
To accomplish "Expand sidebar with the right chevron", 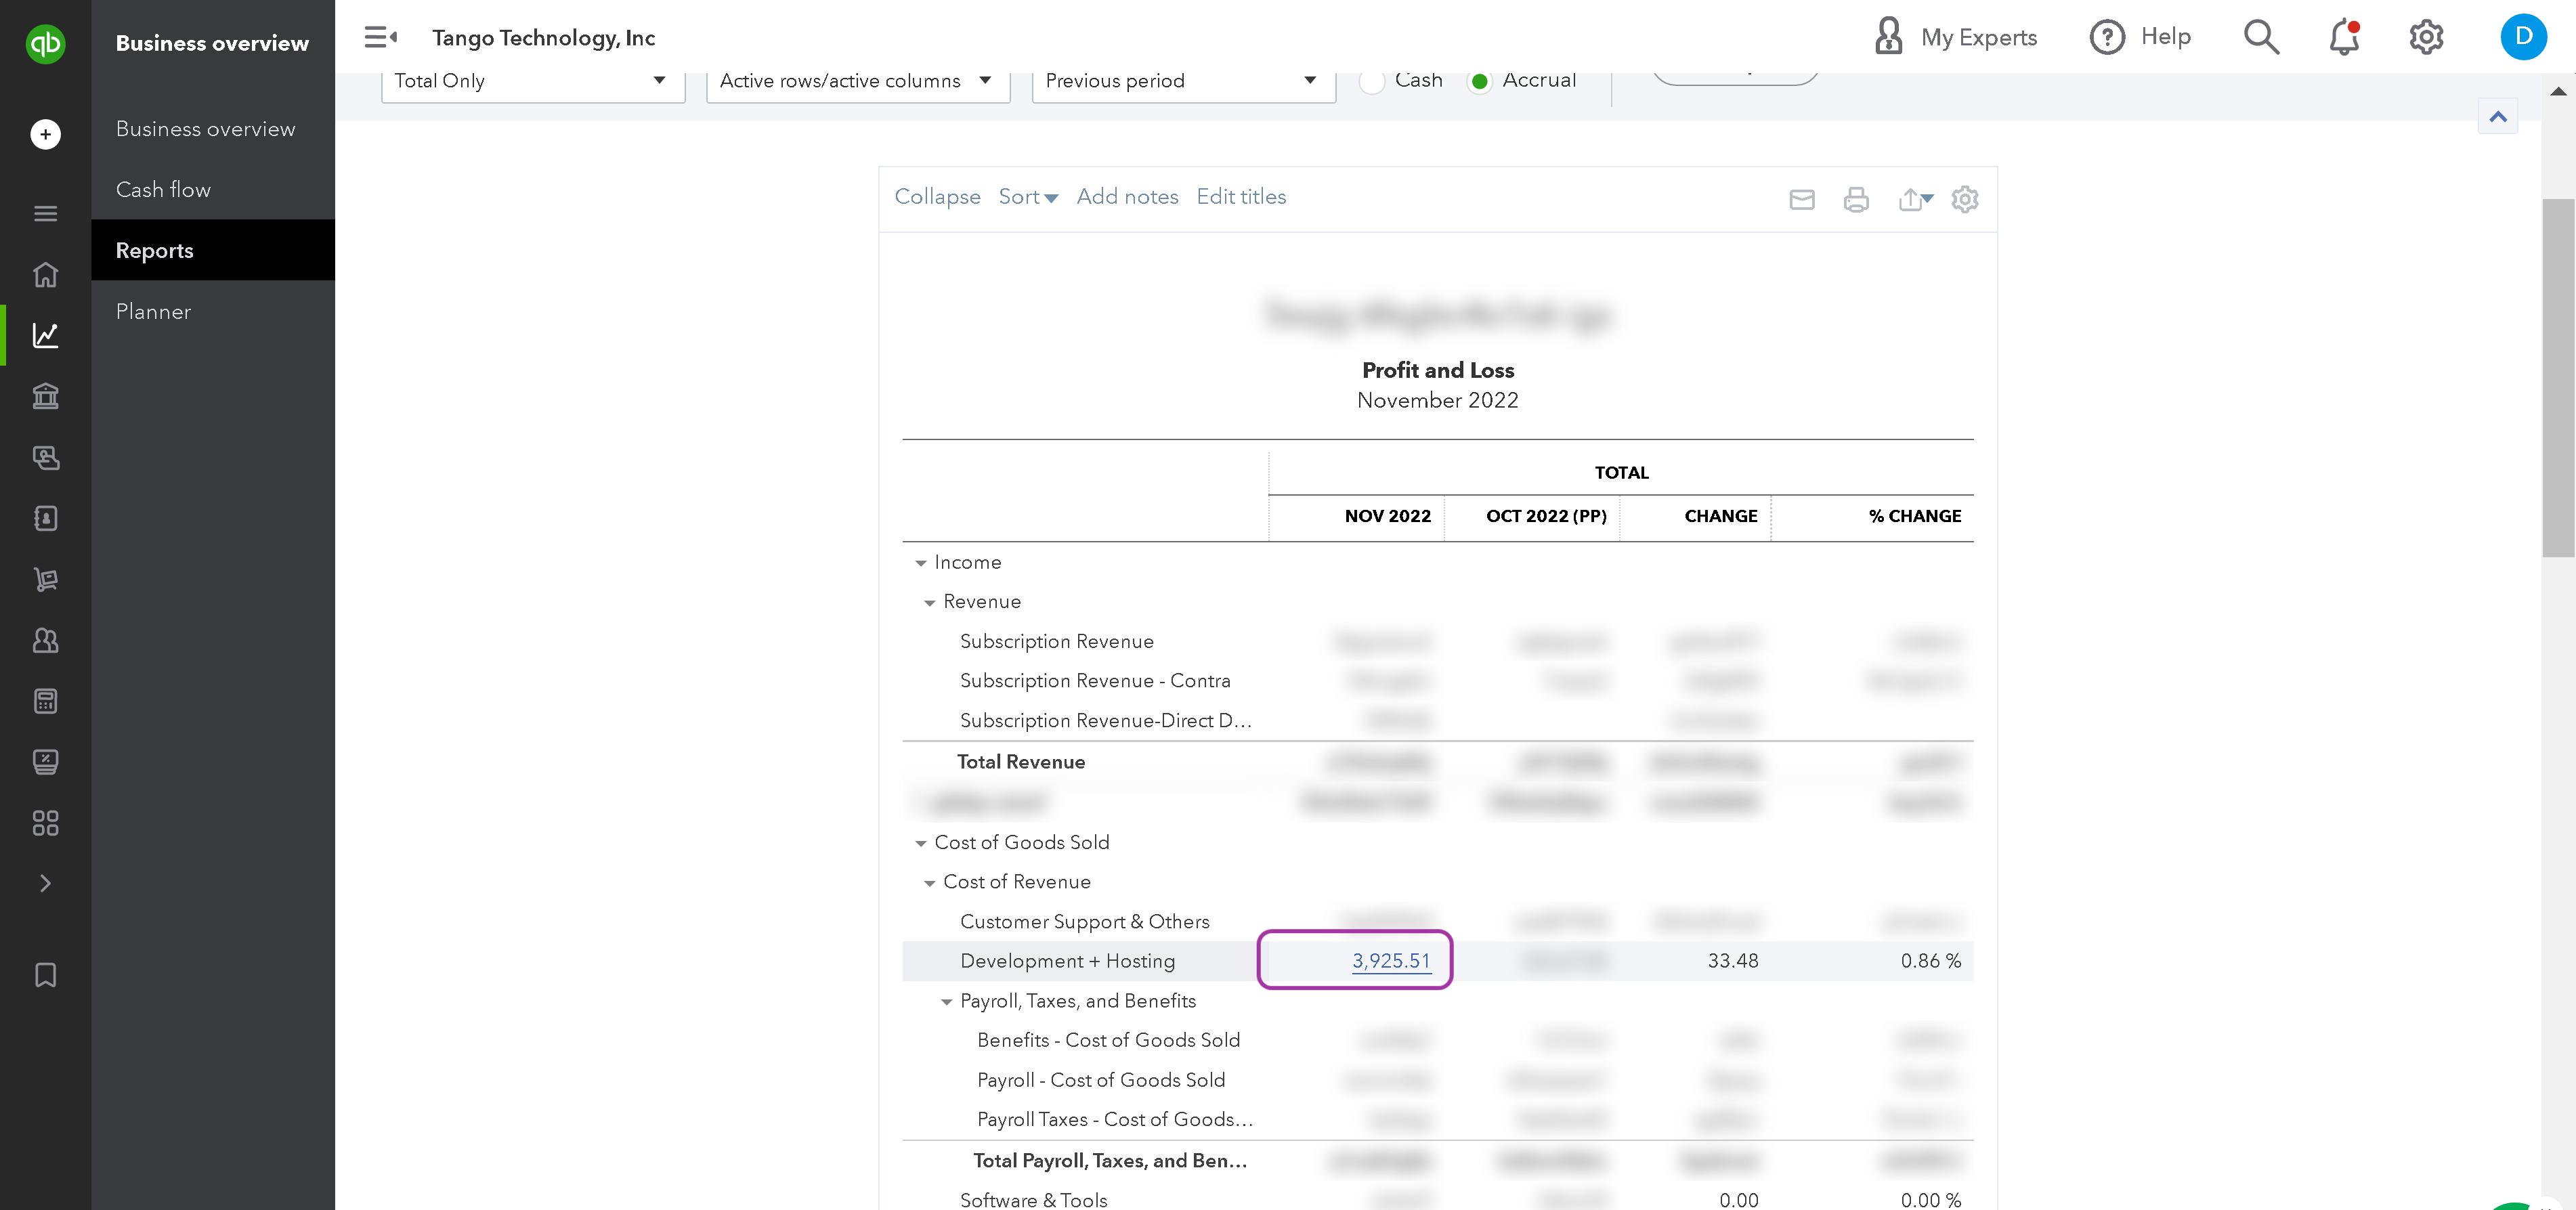I will click(45, 883).
